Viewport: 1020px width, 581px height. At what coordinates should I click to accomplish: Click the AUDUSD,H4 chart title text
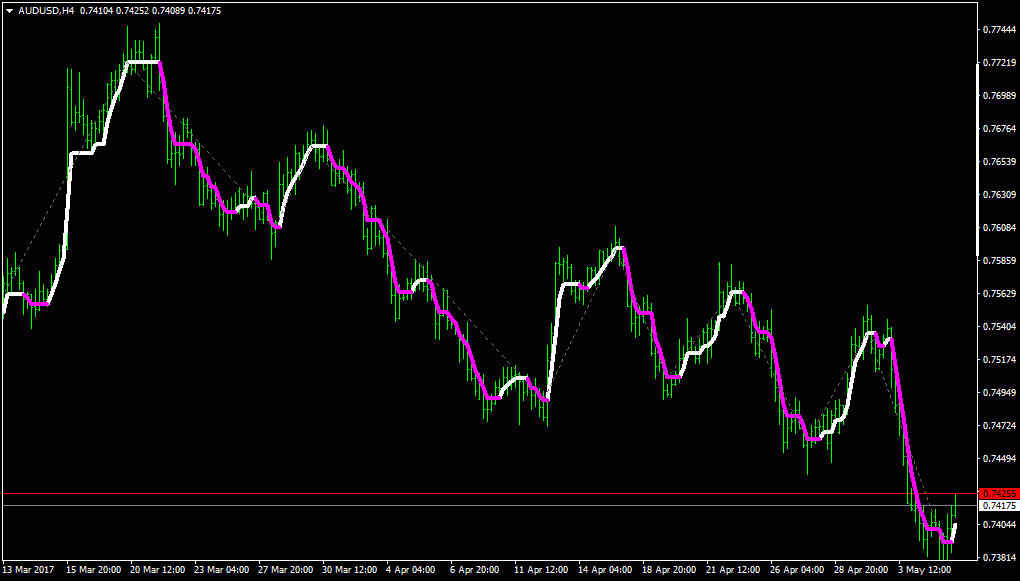pos(46,11)
